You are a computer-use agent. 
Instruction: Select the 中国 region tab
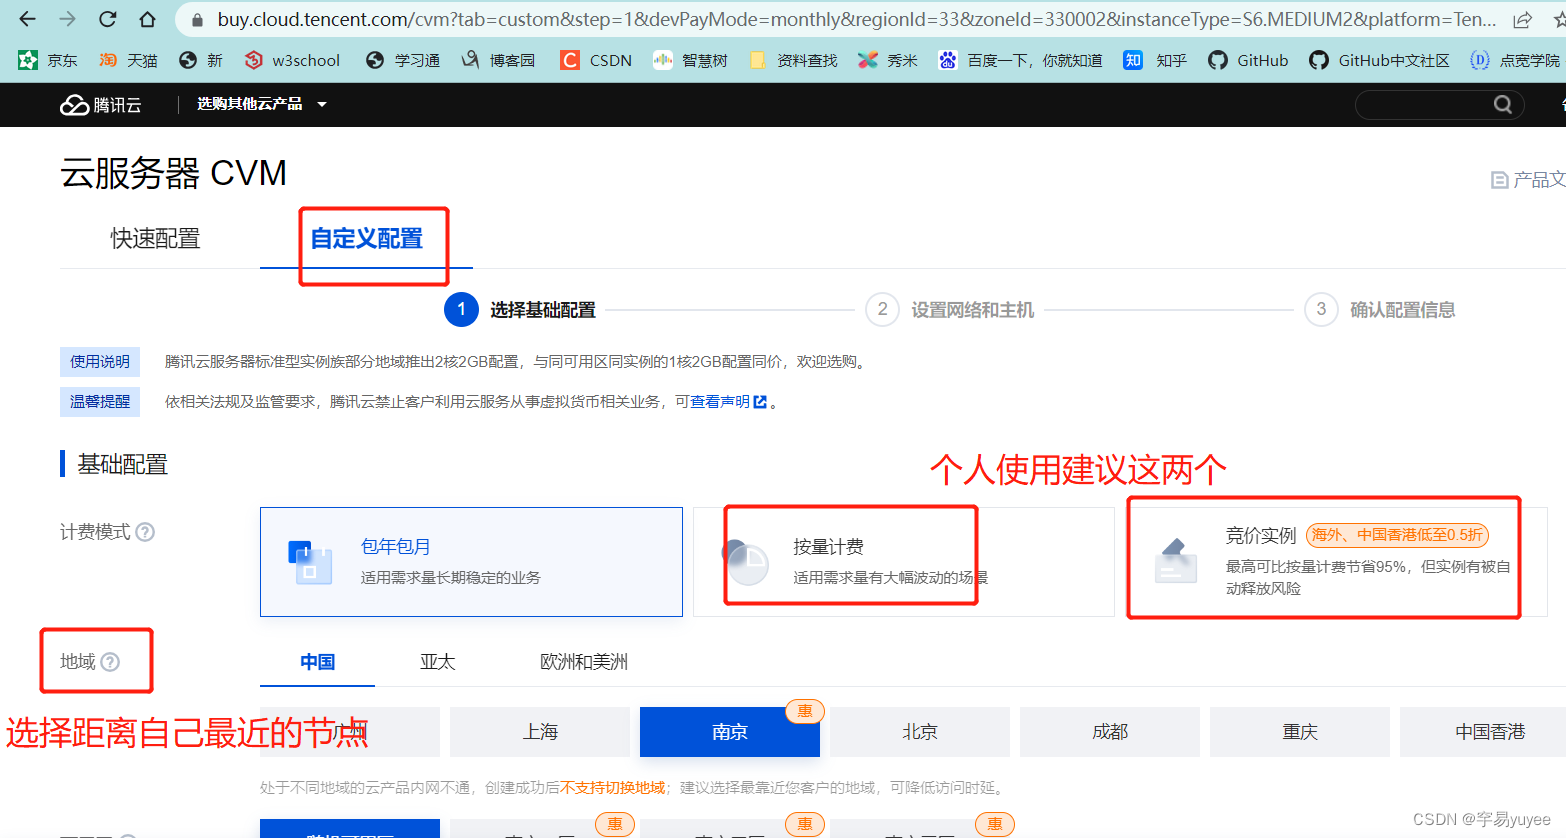(x=317, y=662)
